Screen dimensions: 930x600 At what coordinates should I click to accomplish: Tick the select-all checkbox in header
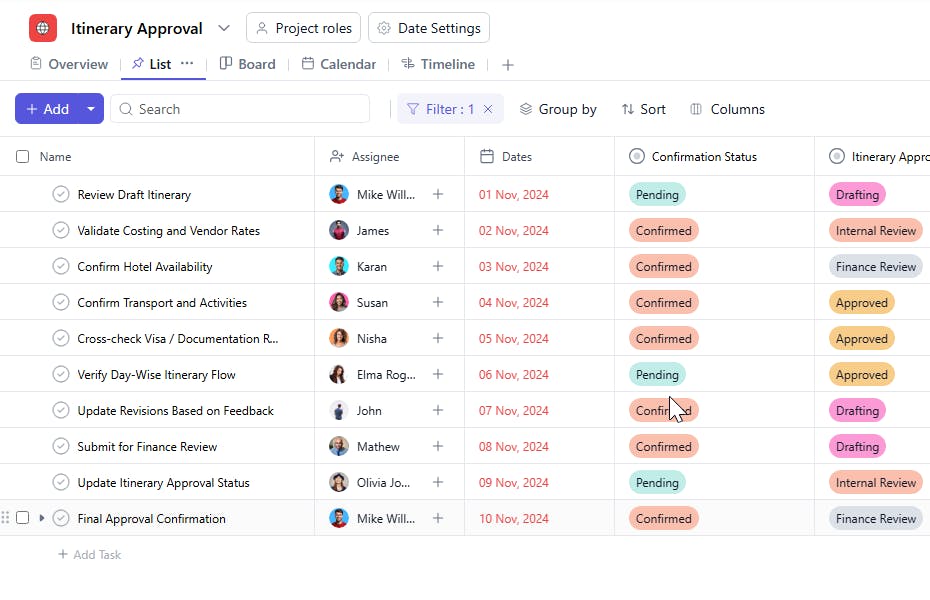tap(23, 157)
